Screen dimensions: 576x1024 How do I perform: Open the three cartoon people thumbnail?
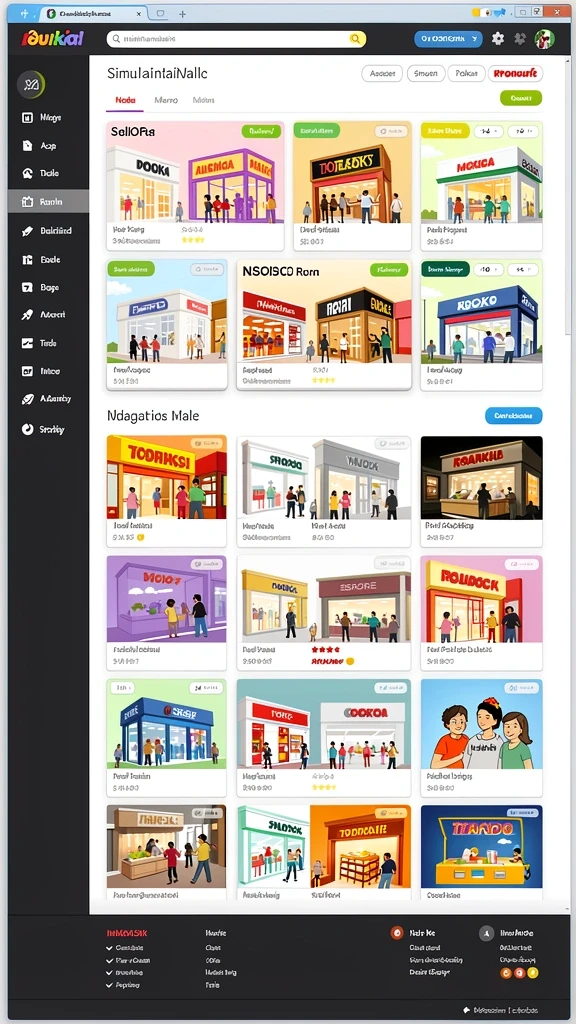[x=481, y=724]
